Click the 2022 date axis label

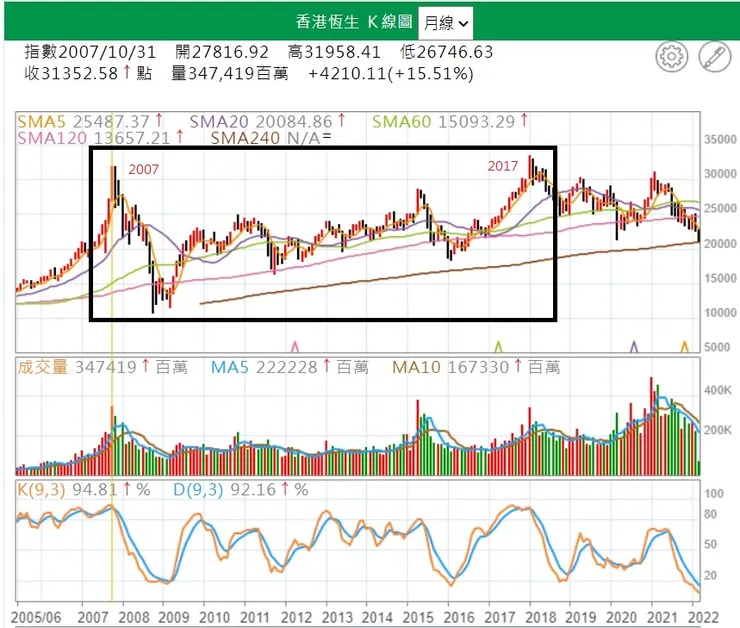coord(703,618)
